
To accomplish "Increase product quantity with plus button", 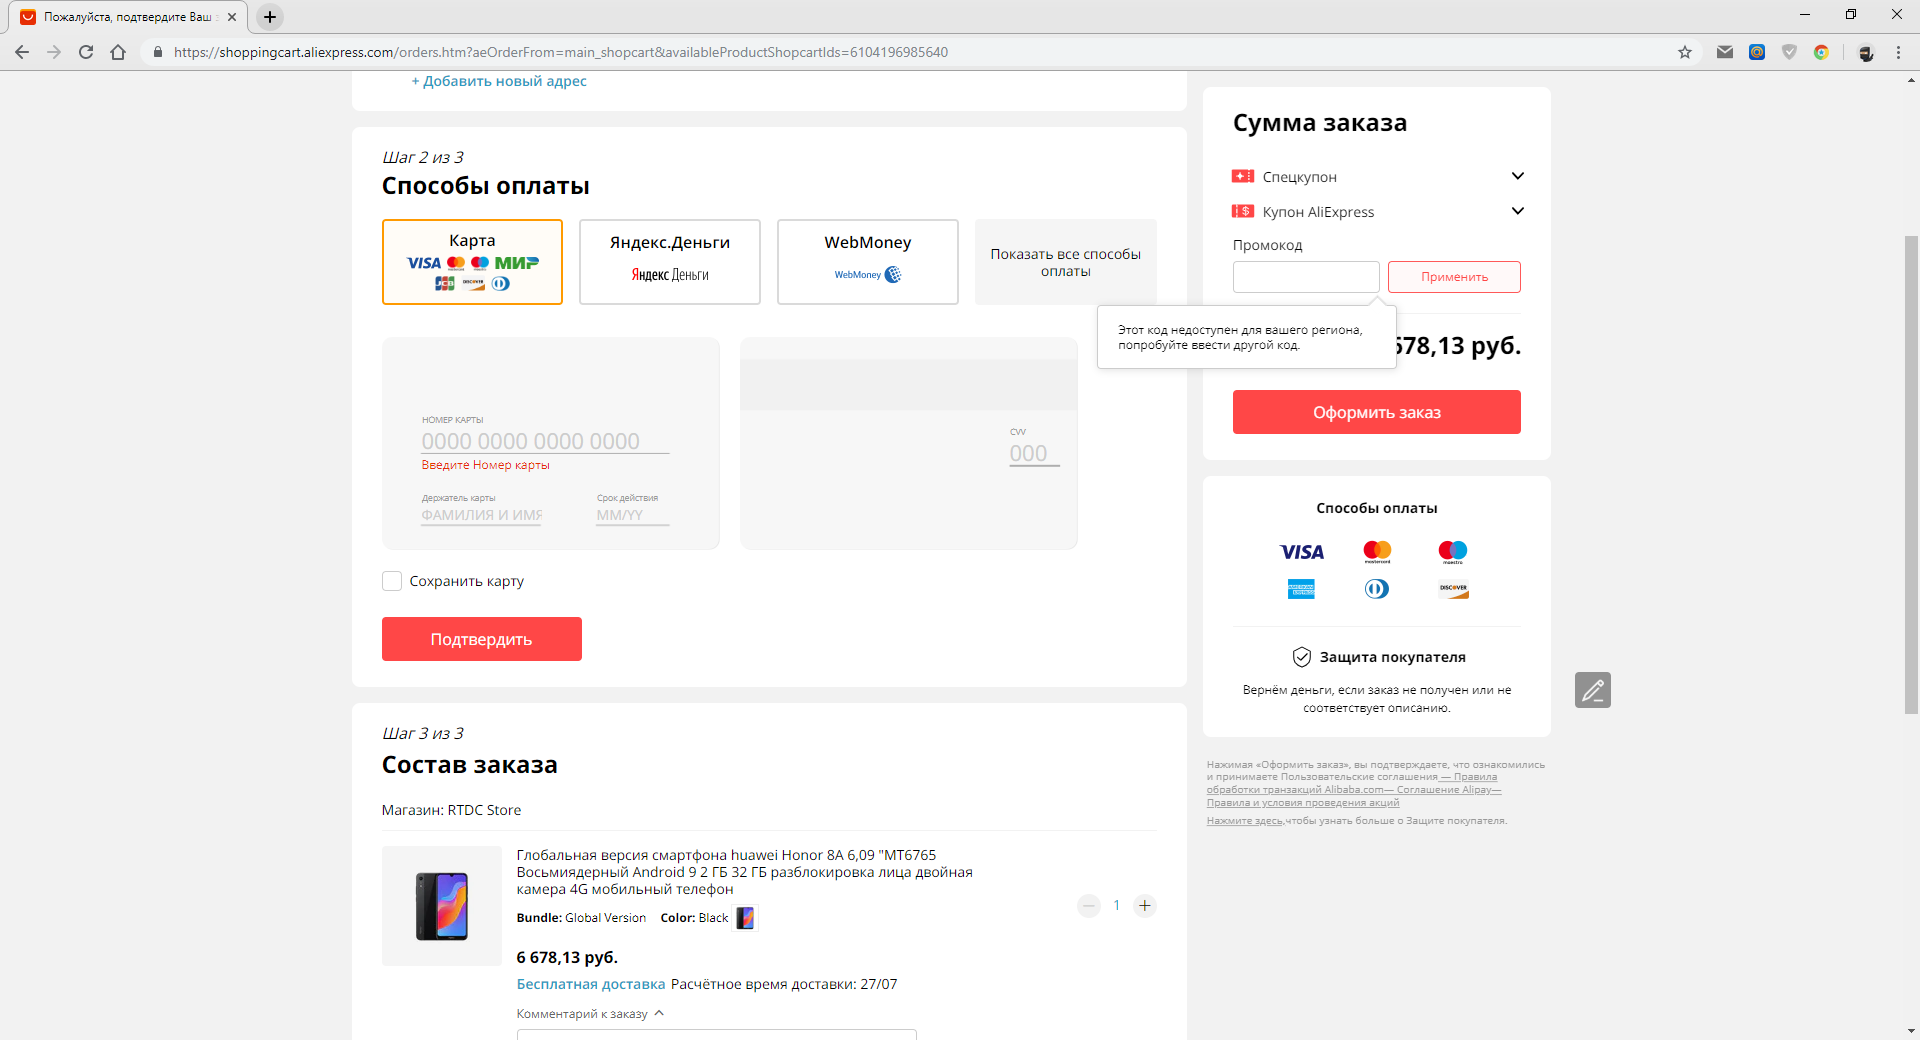I will 1145,906.
